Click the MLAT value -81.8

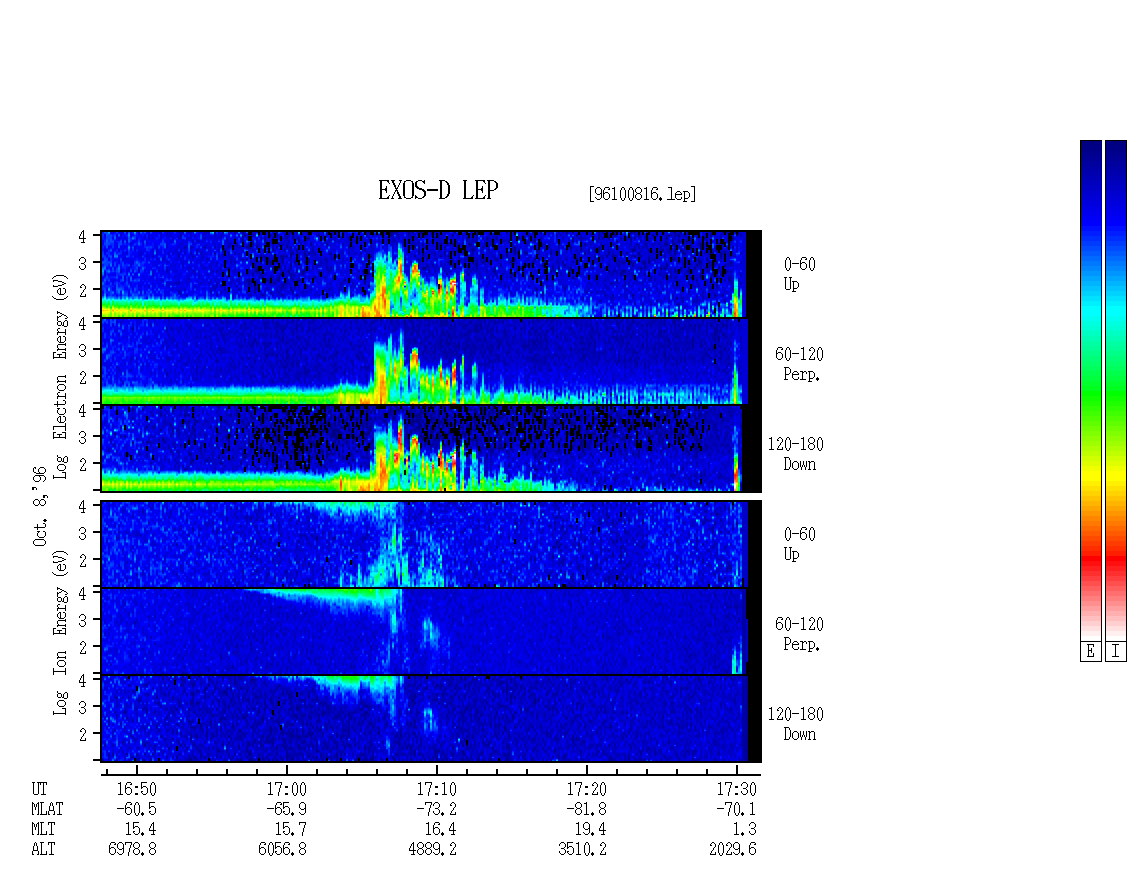coord(586,809)
